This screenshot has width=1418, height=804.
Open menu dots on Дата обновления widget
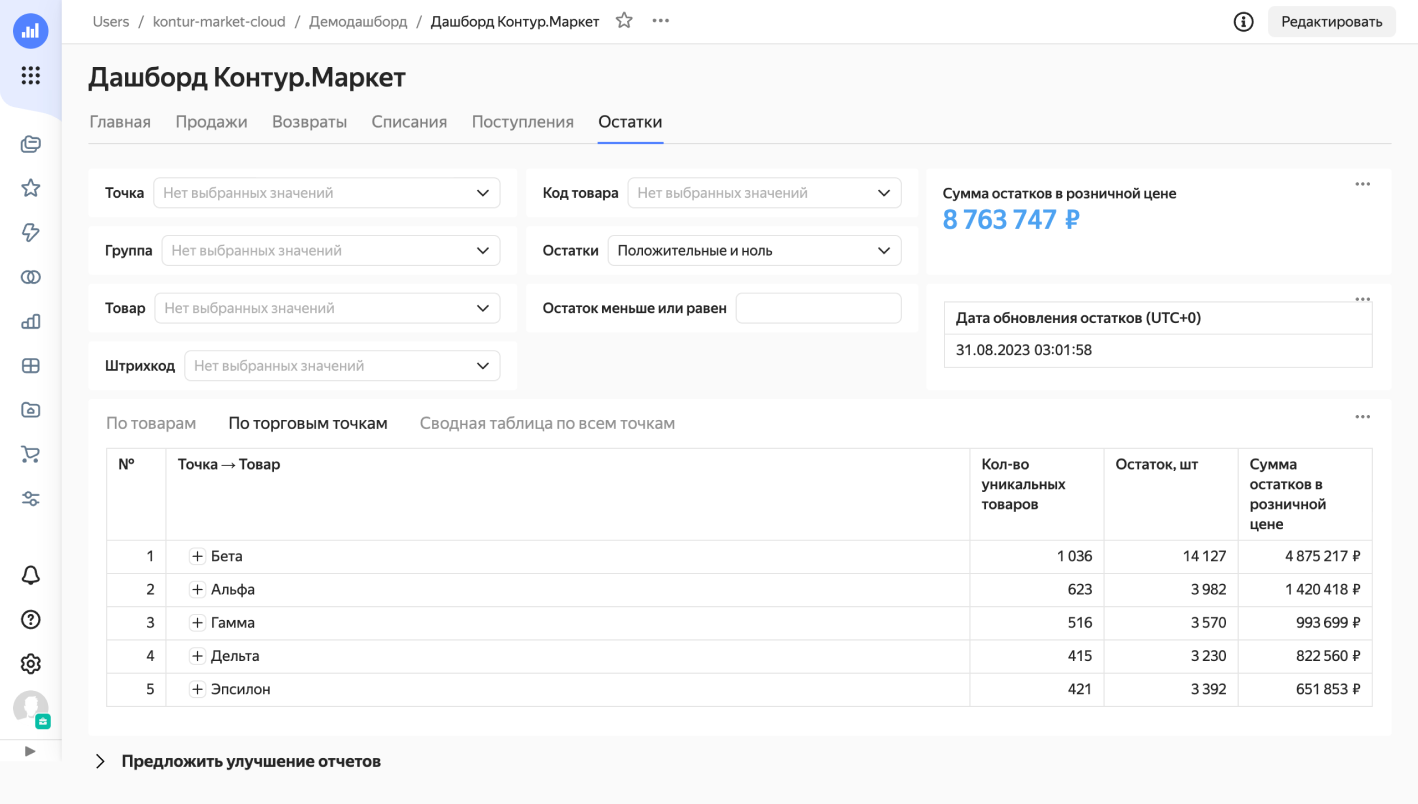click(1362, 299)
